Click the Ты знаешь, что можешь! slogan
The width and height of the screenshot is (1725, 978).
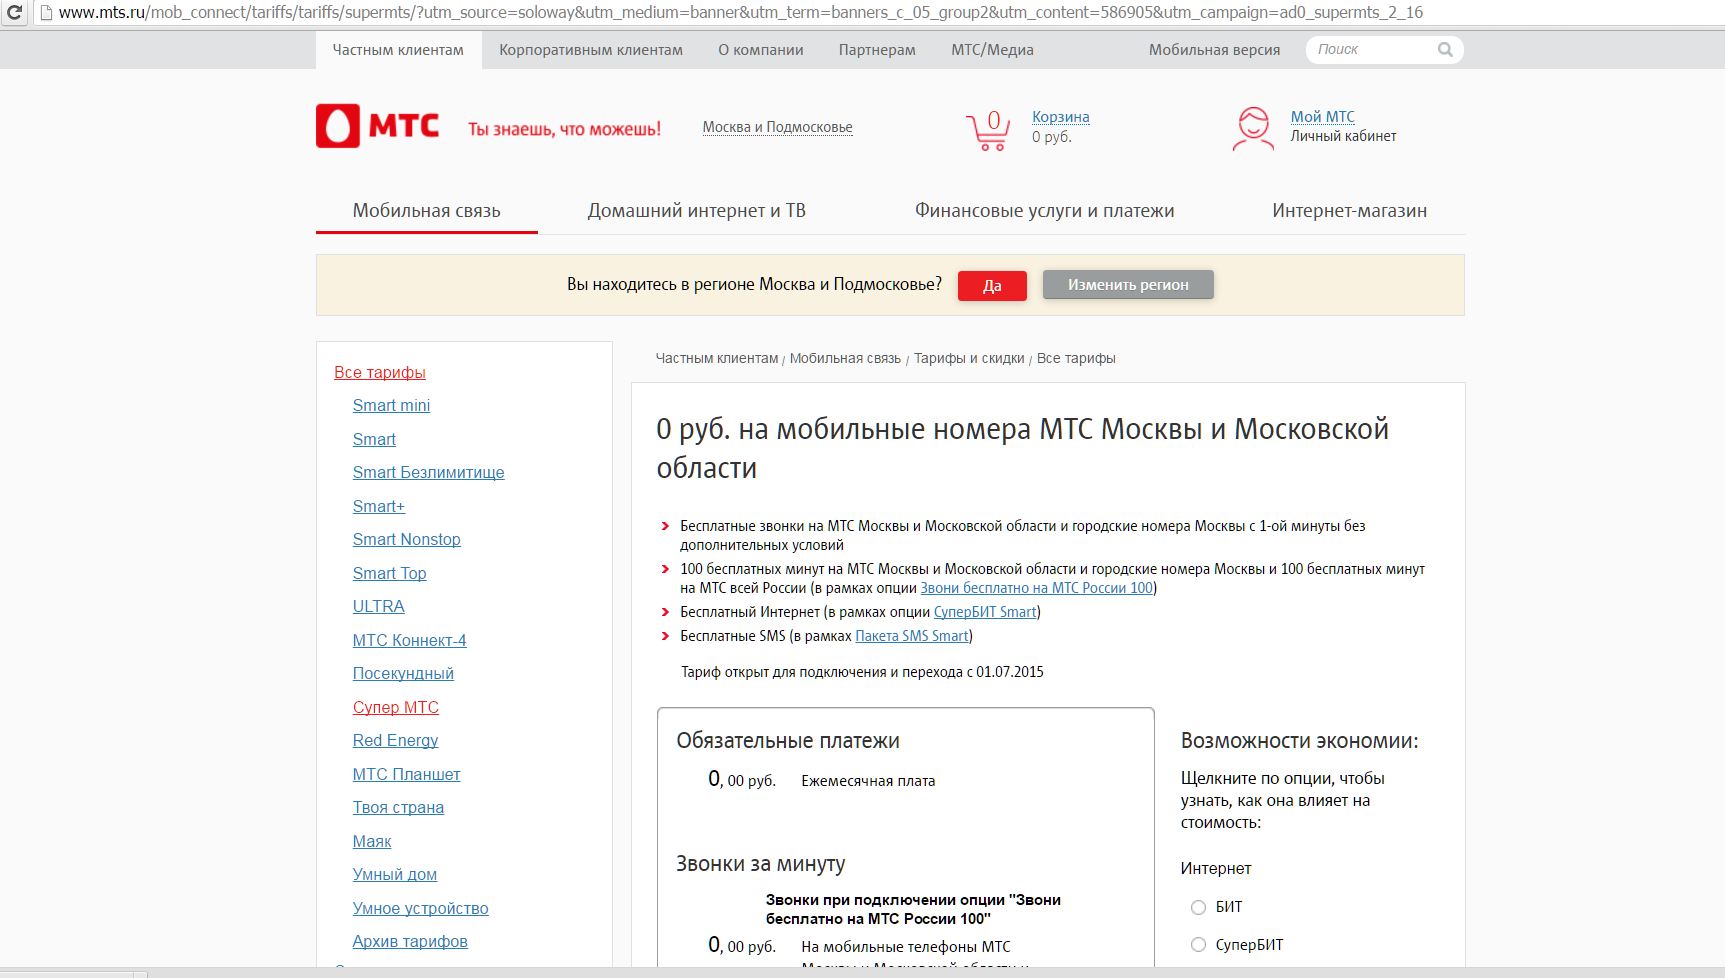[564, 129]
